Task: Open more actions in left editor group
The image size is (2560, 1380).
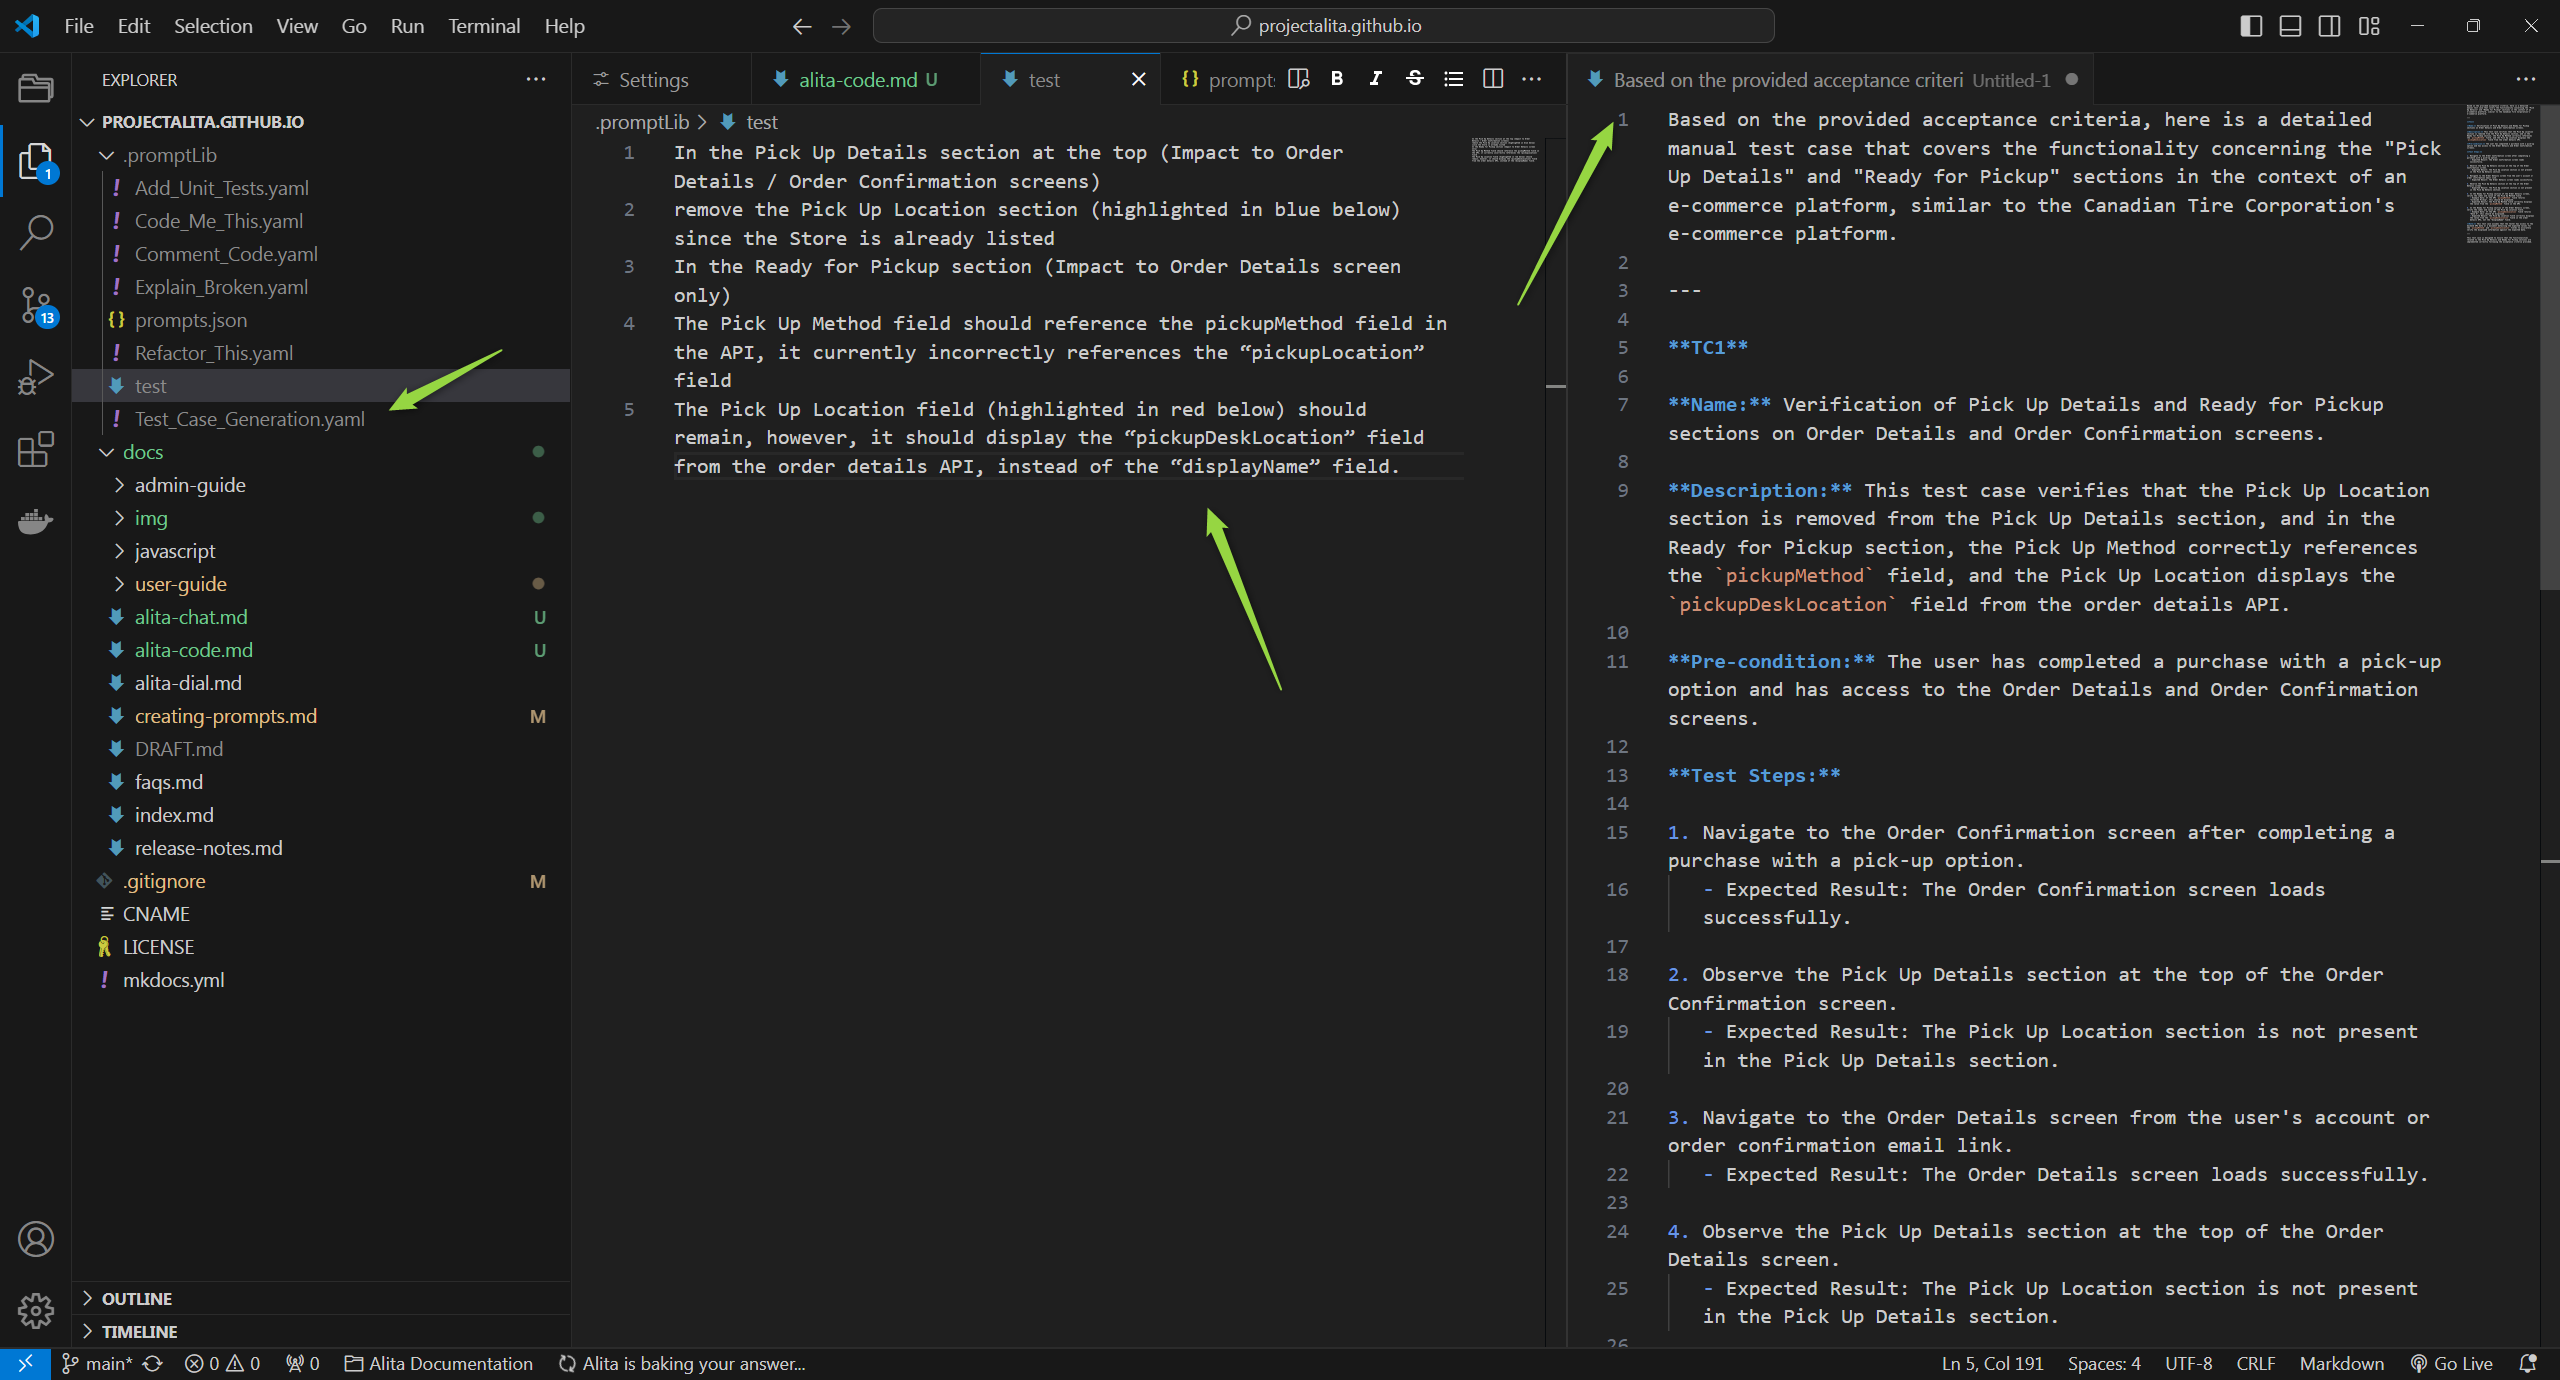Action: click(1532, 79)
